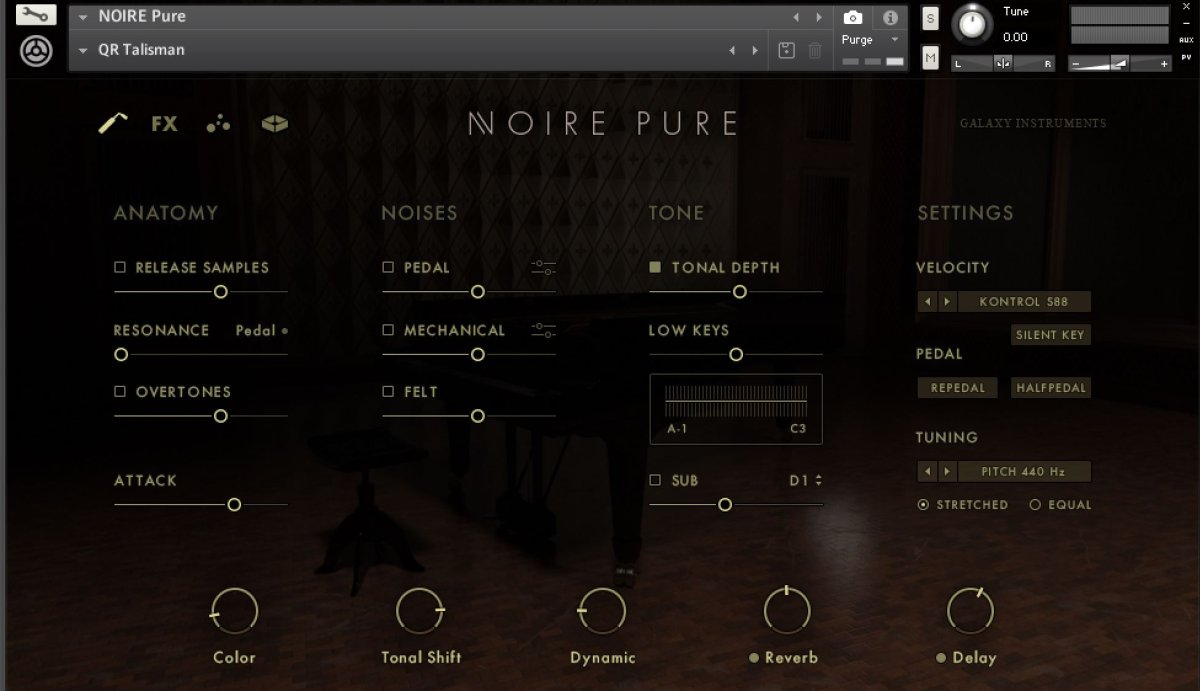Image resolution: width=1200 pixels, height=691 pixels.
Task: Click the Galaxy Instruments logo
Action: coord(1033,124)
